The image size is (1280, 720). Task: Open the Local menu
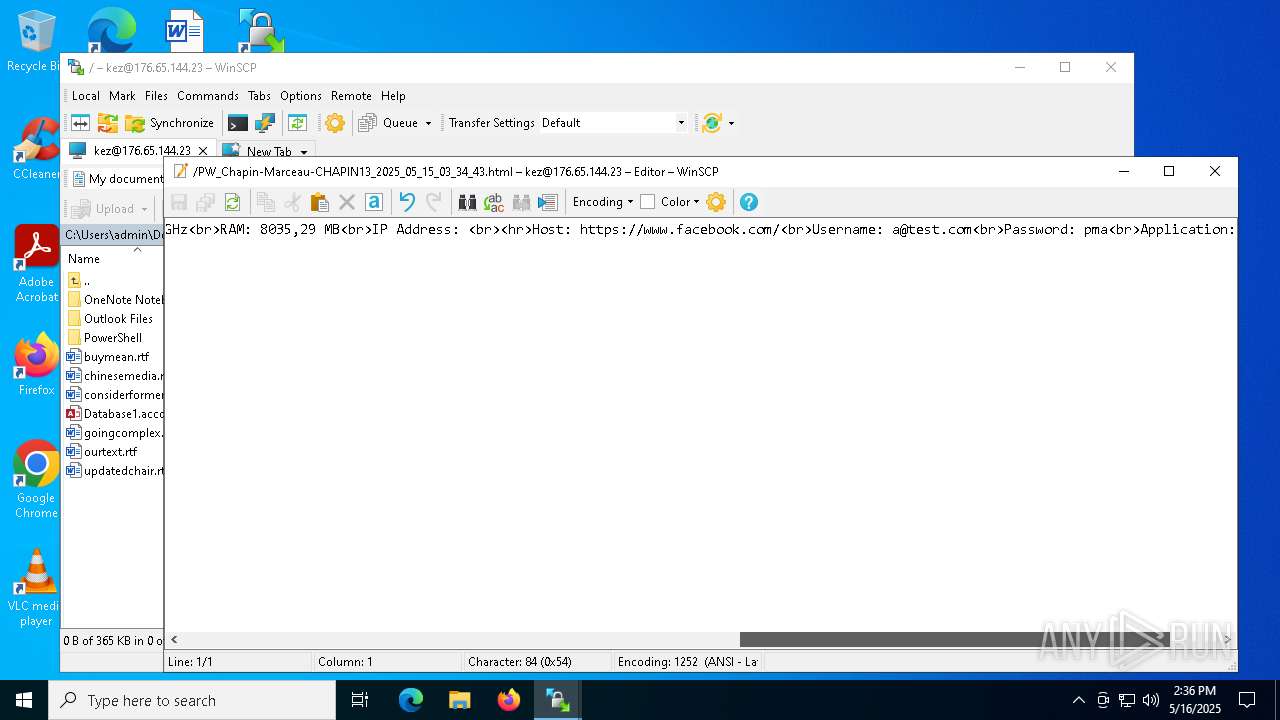[86, 96]
